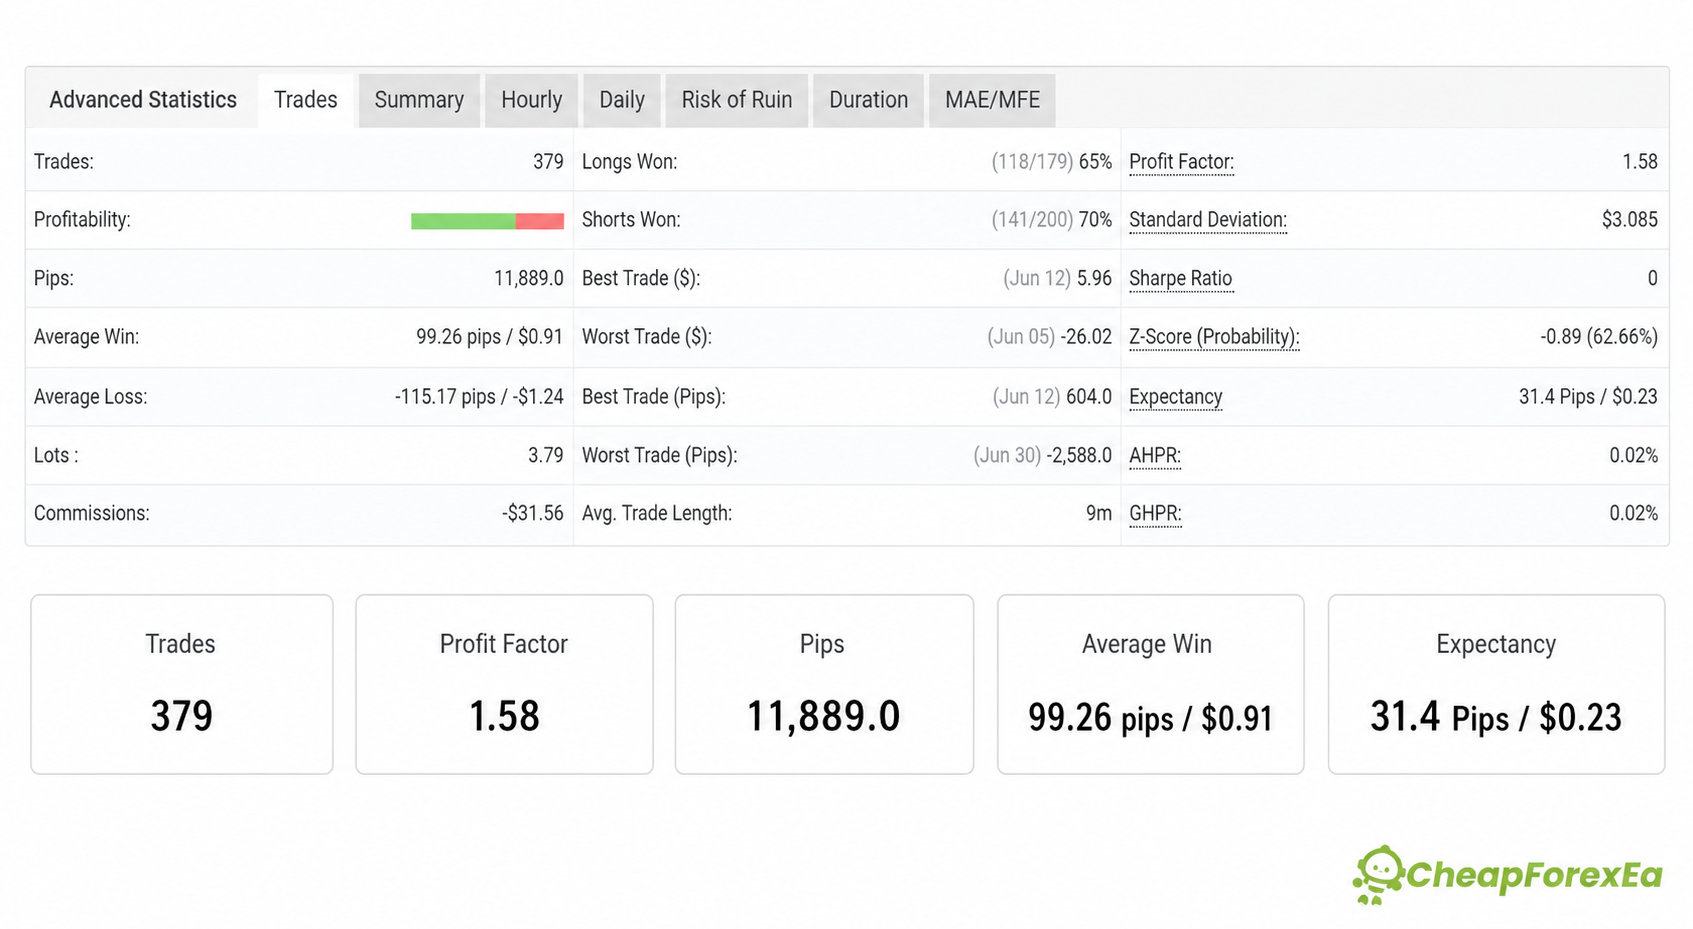Image resolution: width=1693 pixels, height=929 pixels.
Task: Click the GHPR label link
Action: coord(1155,514)
